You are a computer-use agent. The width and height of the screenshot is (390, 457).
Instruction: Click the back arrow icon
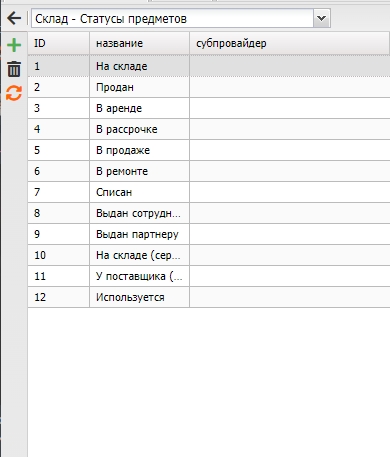(x=14, y=18)
